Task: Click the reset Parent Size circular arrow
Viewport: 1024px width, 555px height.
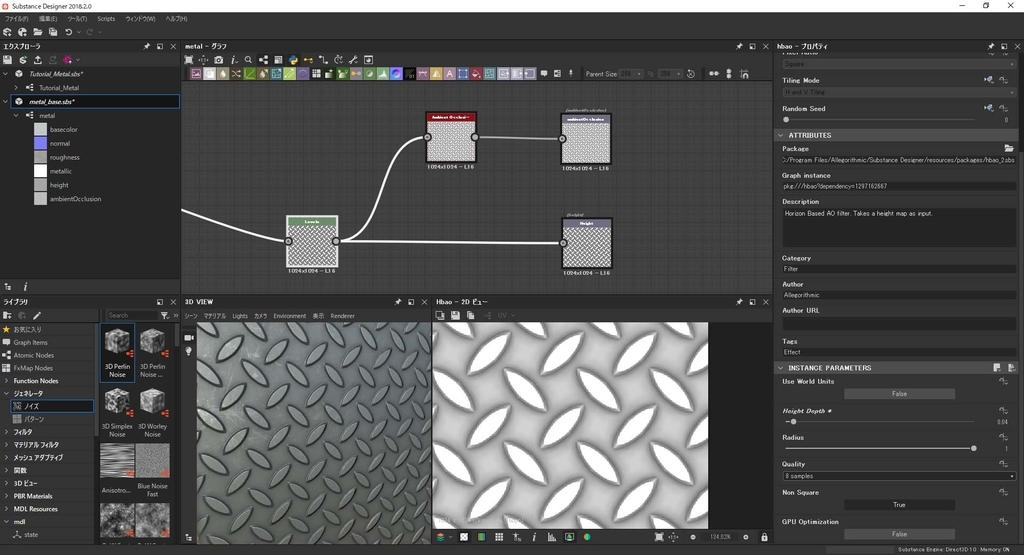Action: (691, 74)
